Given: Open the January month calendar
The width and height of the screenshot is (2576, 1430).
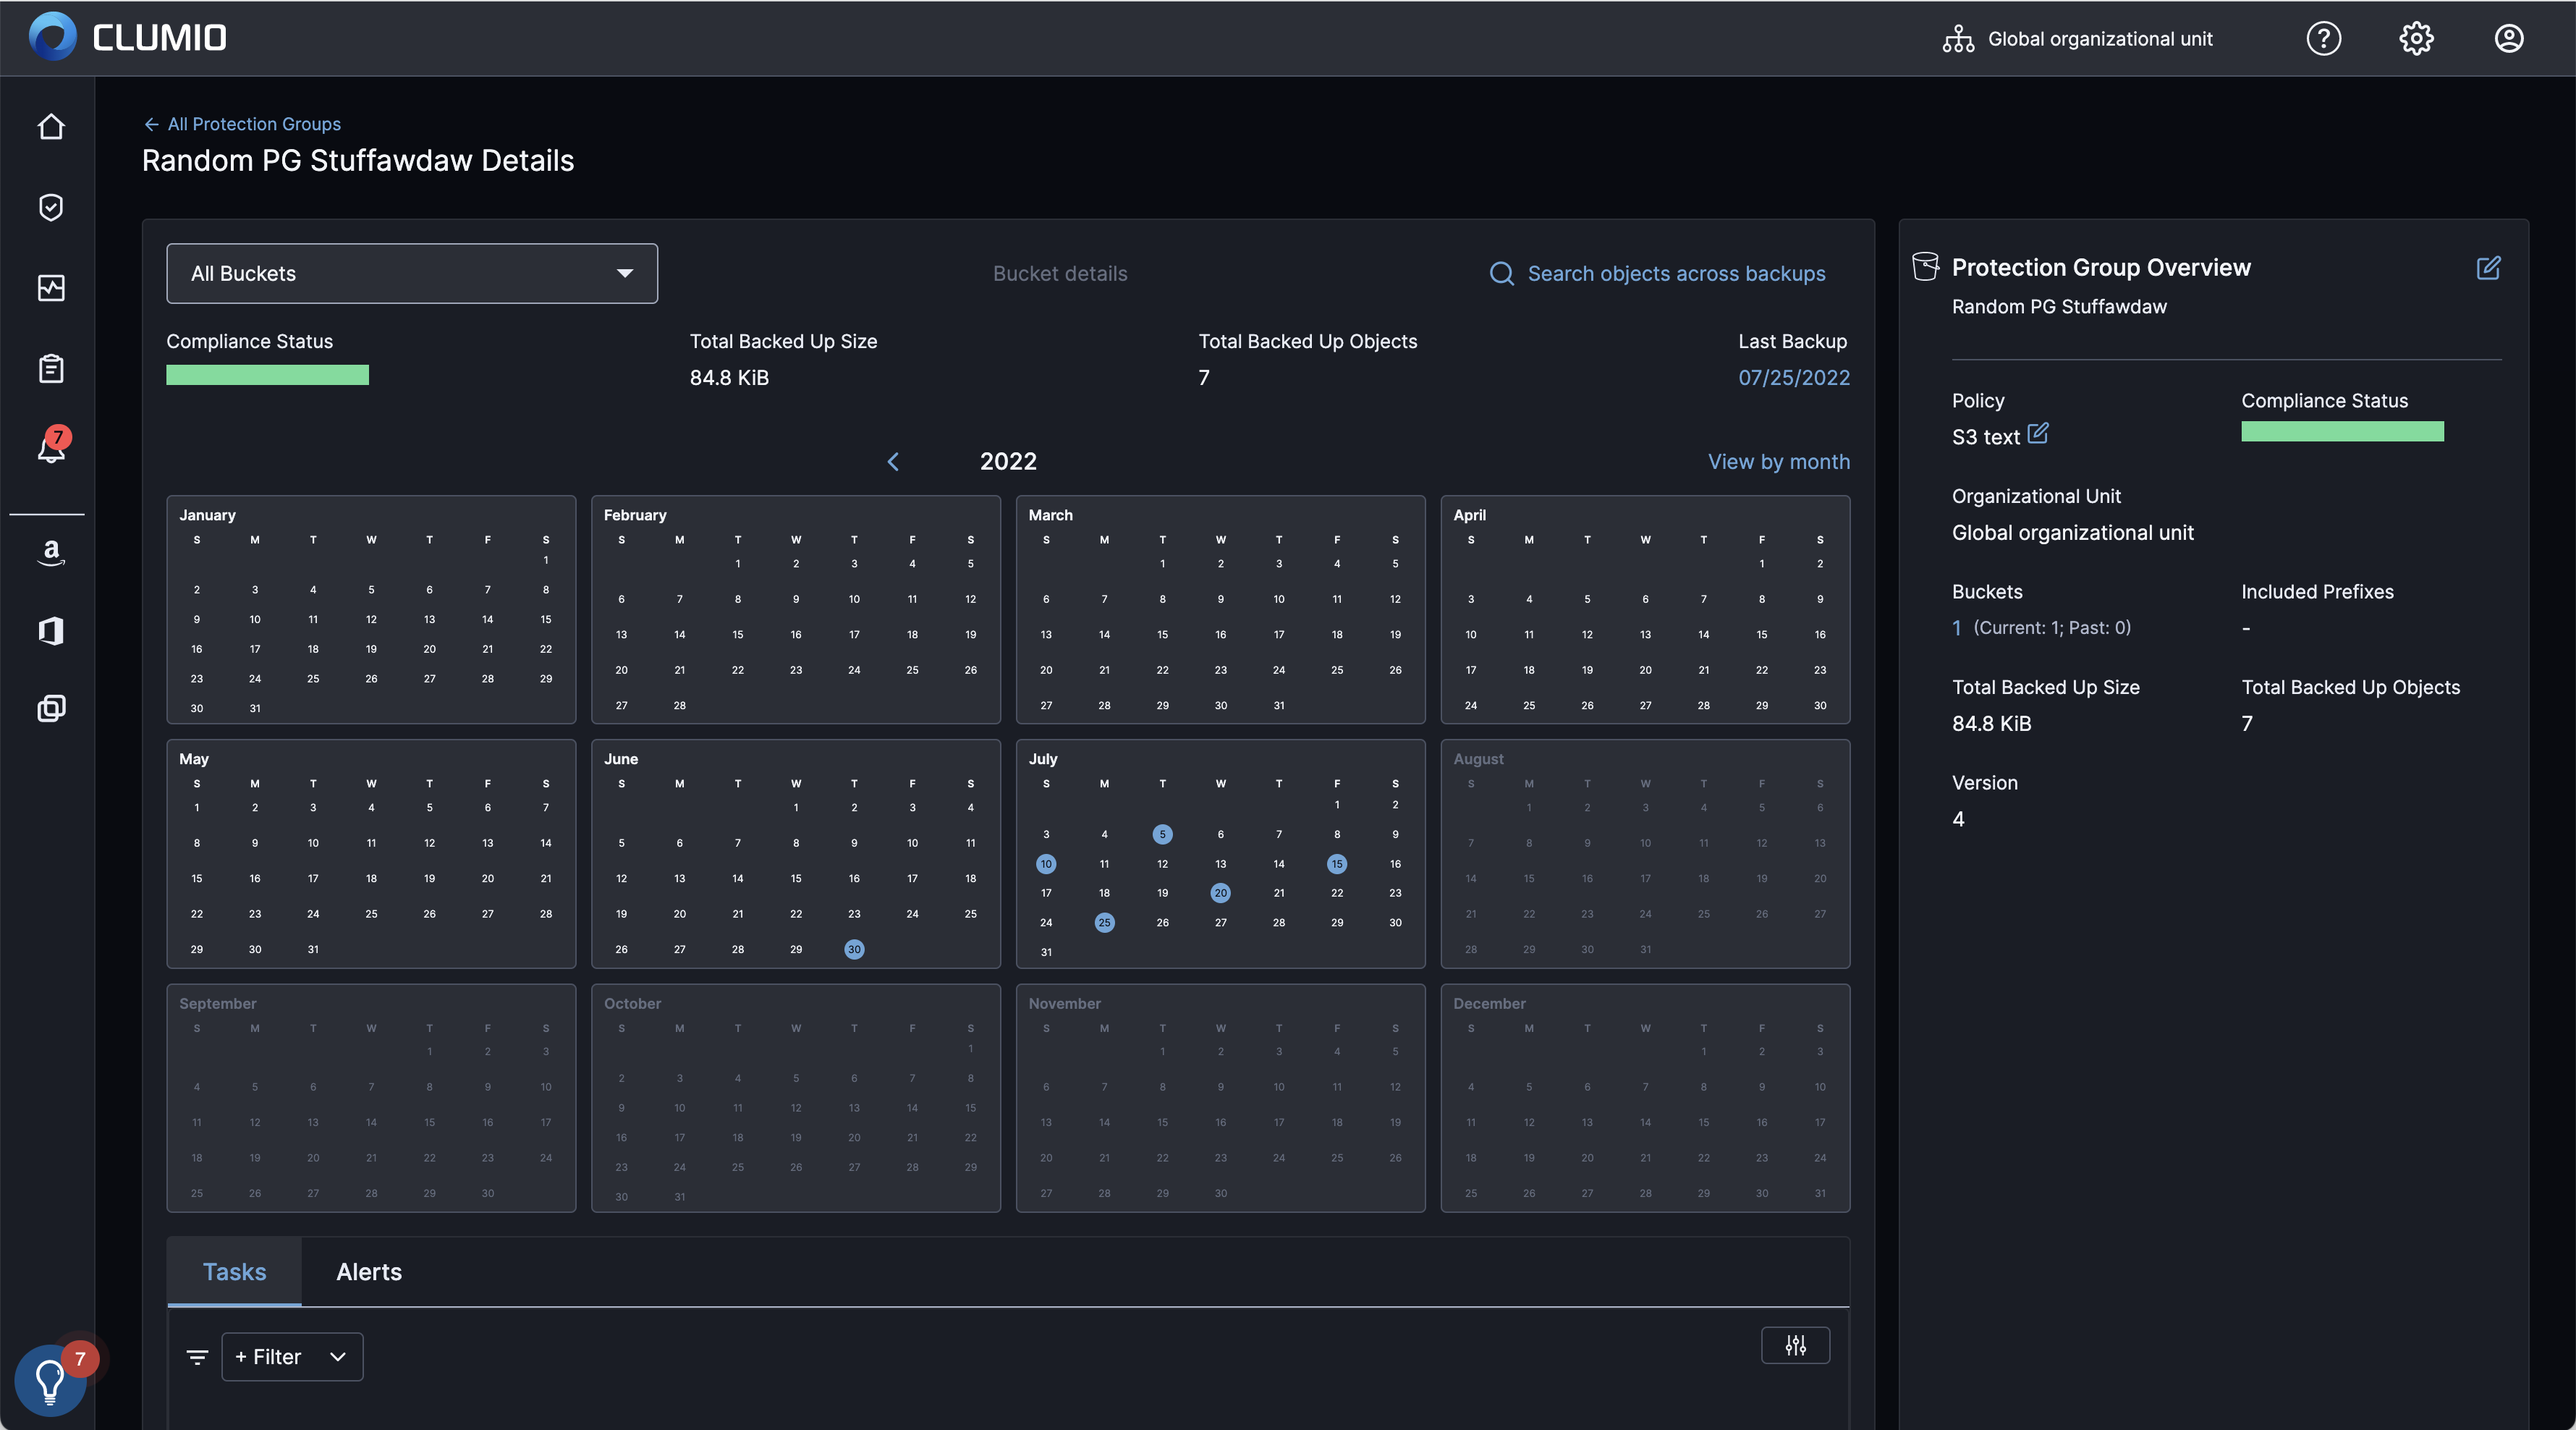Looking at the screenshot, I should click(x=371, y=609).
